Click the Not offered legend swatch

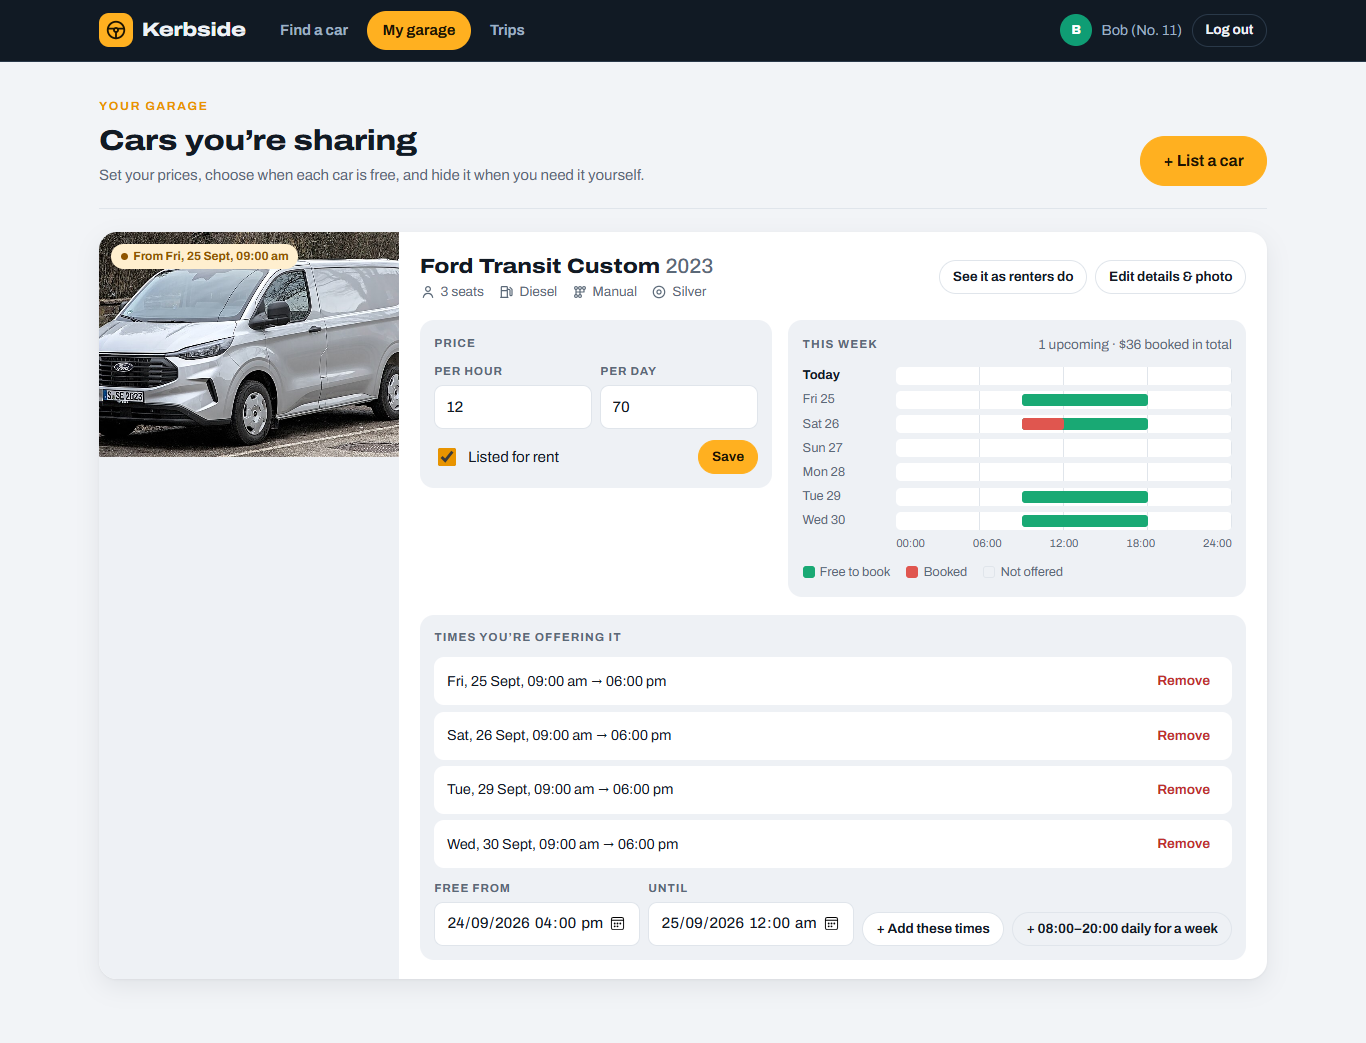tap(989, 572)
